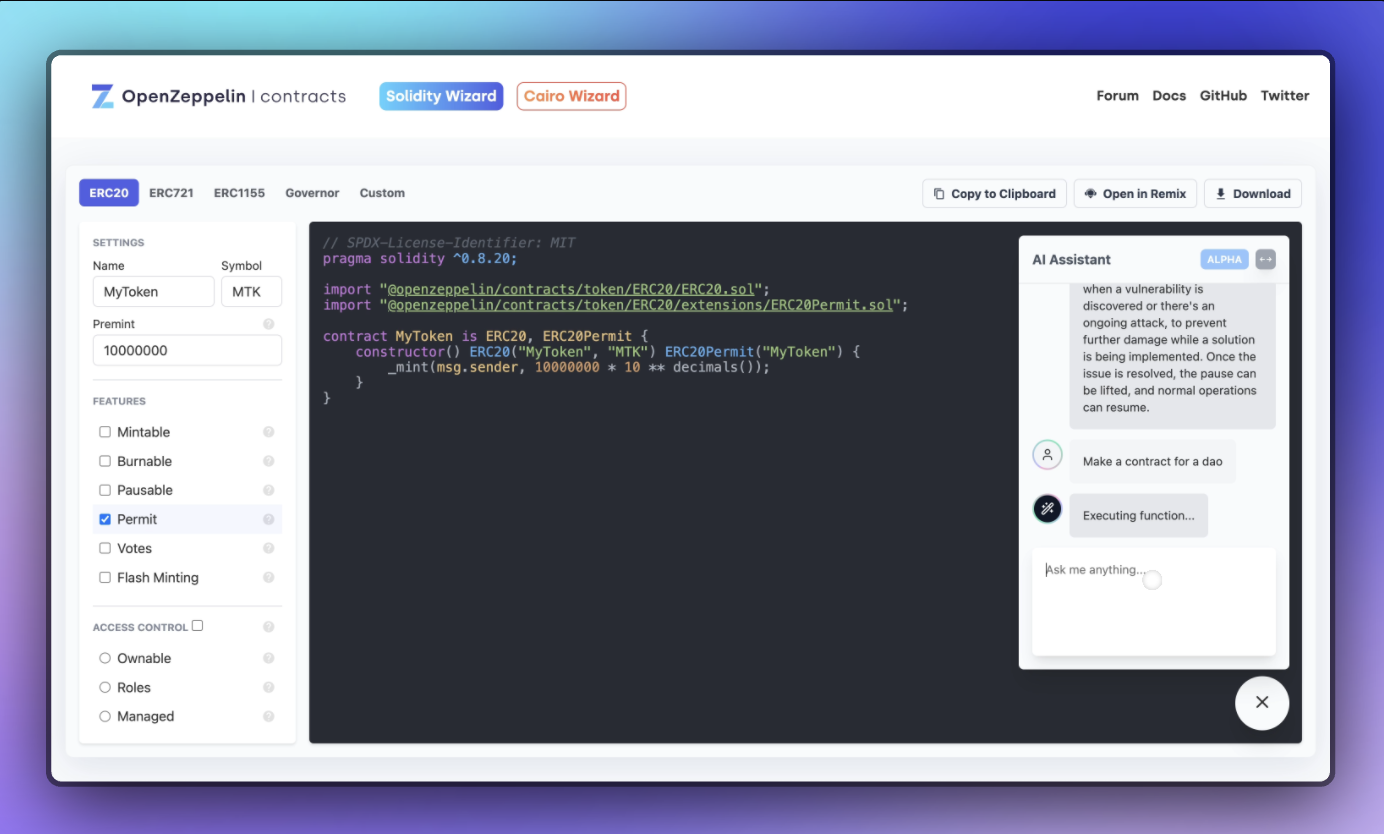This screenshot has height=834, width=1384.
Task: Click the Name input field
Action: pos(154,292)
